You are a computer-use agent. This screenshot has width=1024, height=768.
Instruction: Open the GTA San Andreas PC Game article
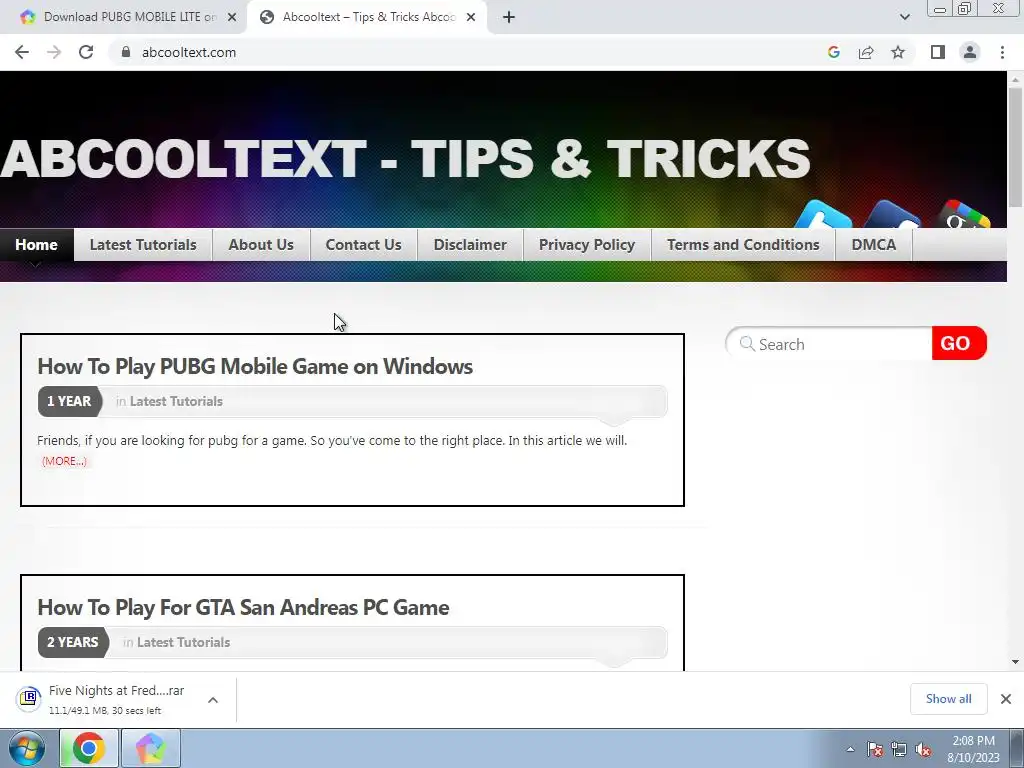click(243, 607)
